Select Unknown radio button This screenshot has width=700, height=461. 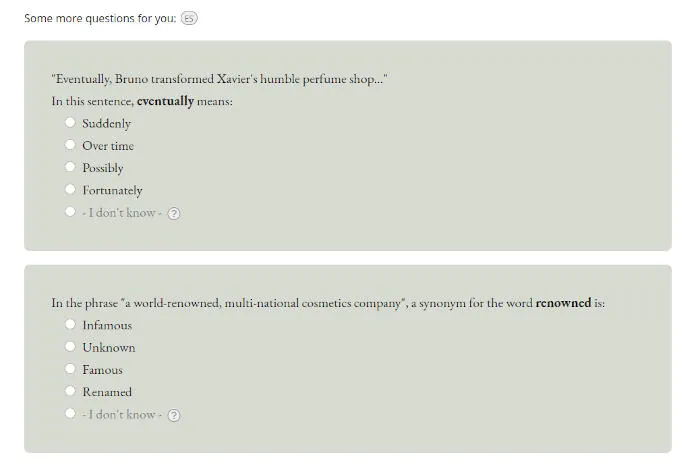(x=70, y=346)
